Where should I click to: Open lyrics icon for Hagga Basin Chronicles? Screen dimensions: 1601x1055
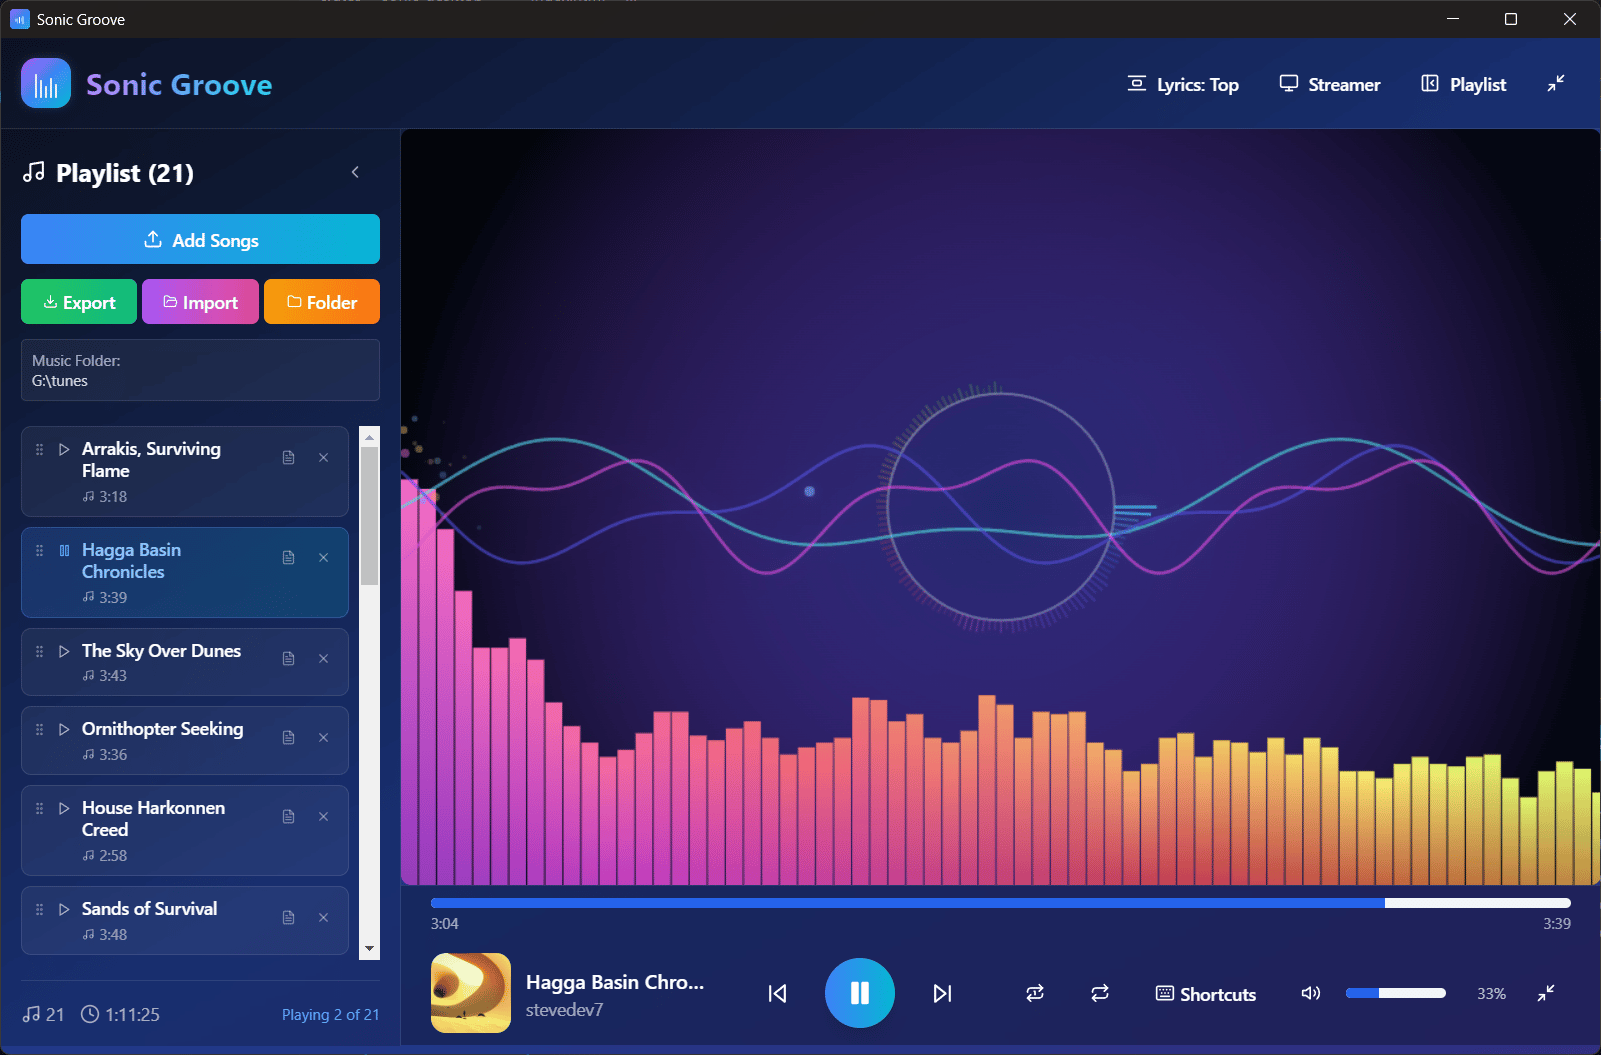(x=288, y=557)
